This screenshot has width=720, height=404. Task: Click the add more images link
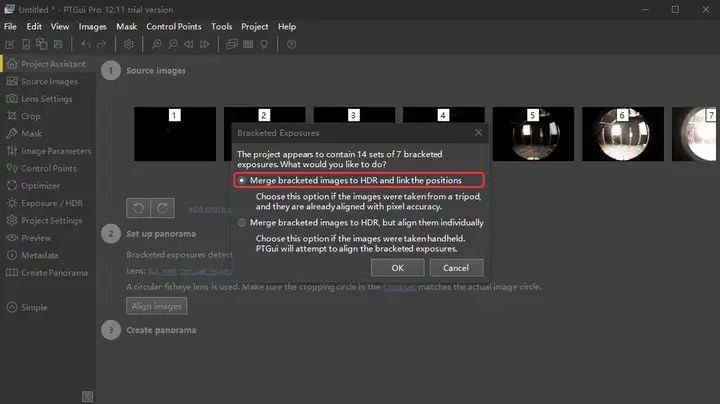[210, 208]
